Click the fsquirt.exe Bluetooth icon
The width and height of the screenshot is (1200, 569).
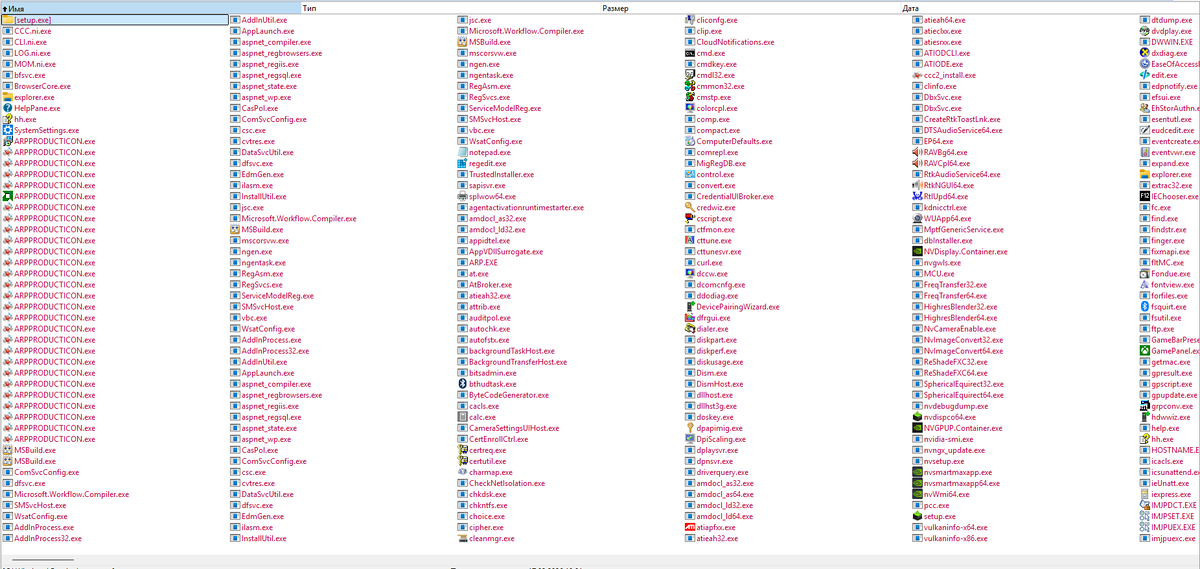(x=1144, y=307)
